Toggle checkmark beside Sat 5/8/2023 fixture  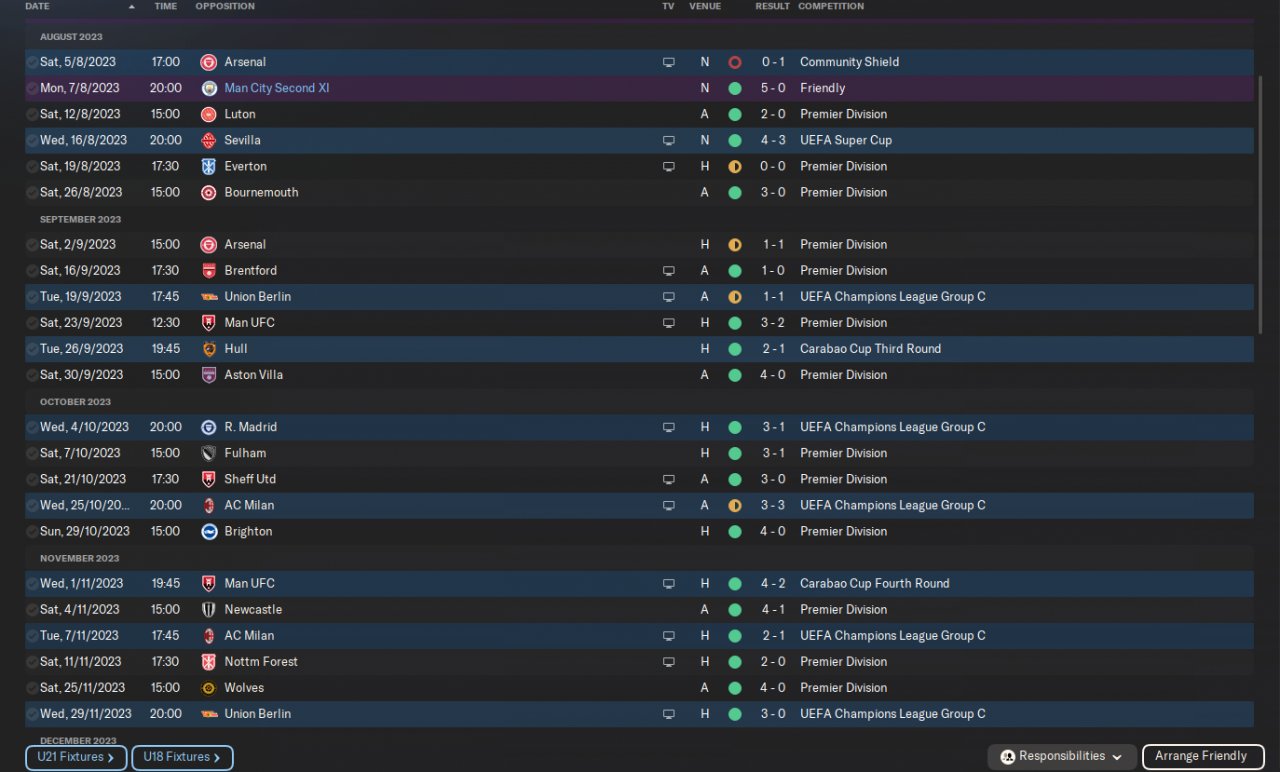(32, 62)
